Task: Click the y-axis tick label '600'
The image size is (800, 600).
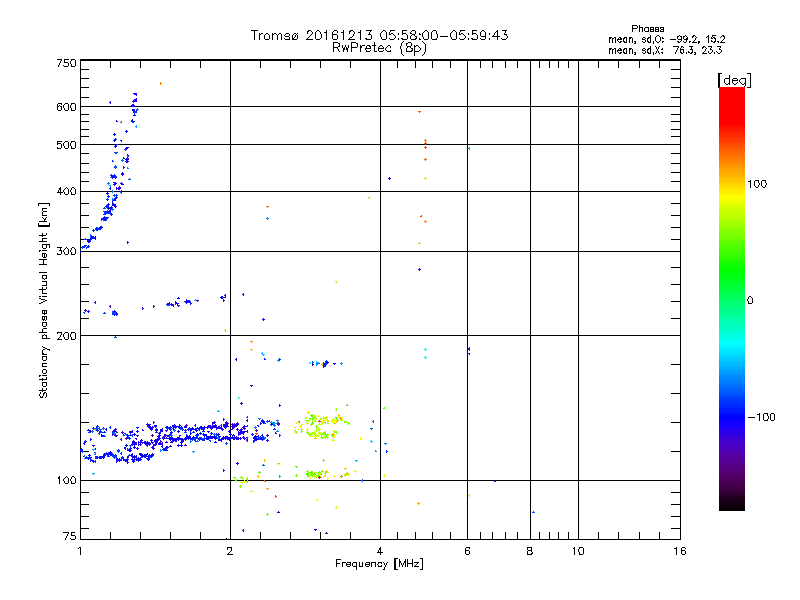Action: point(66,107)
